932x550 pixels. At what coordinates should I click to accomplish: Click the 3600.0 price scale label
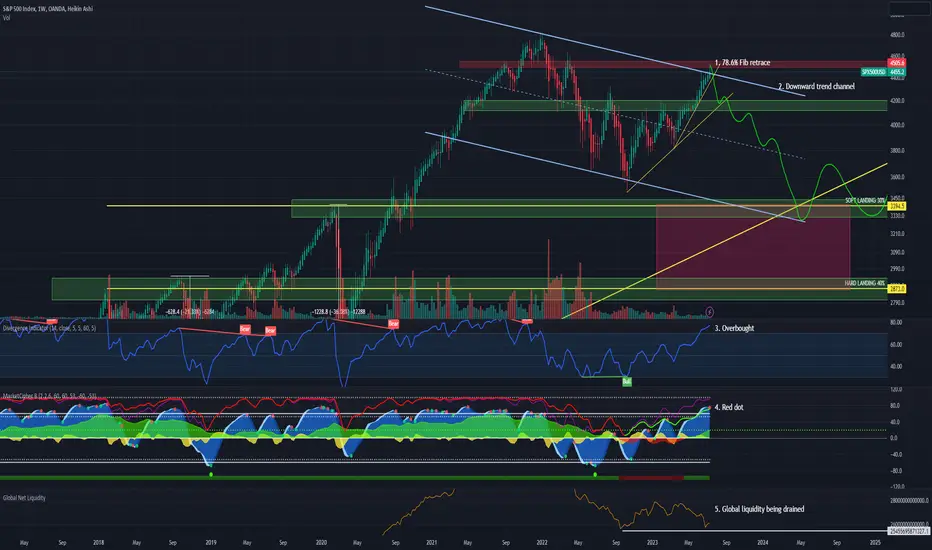(897, 177)
